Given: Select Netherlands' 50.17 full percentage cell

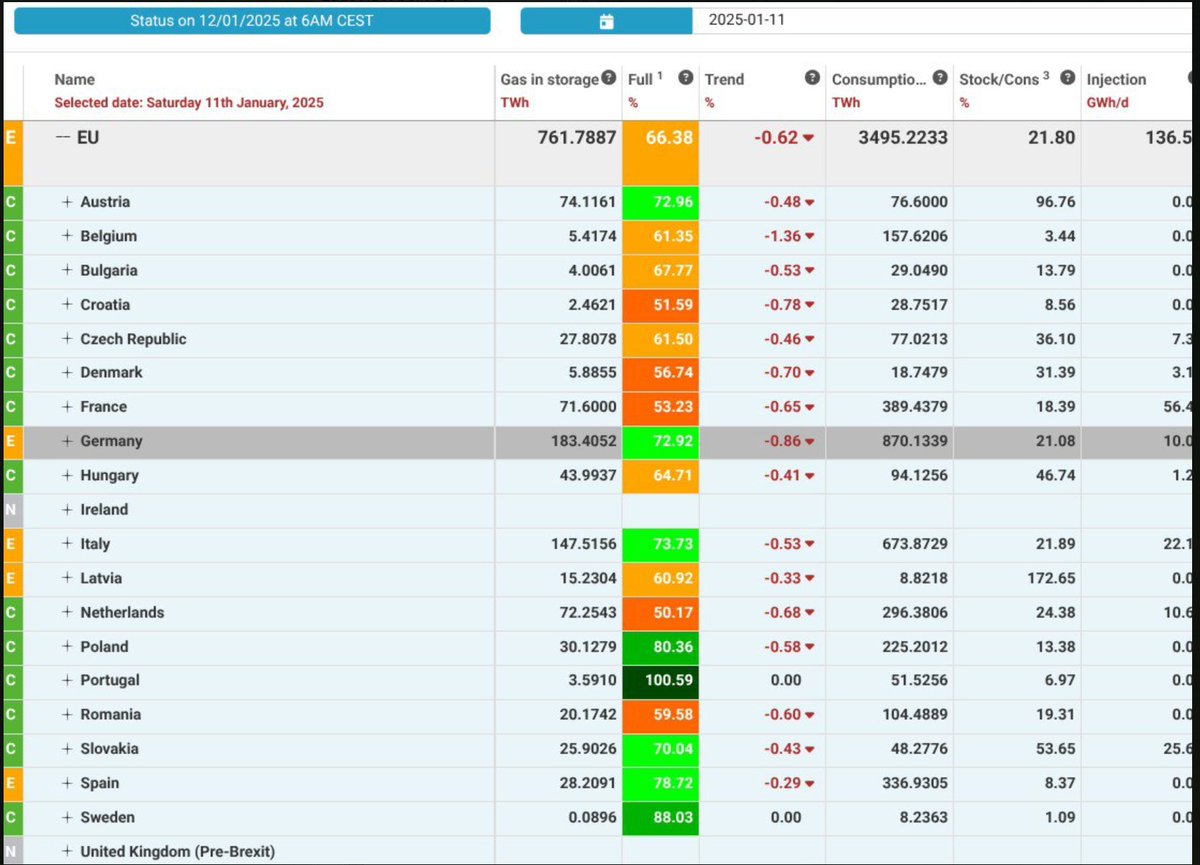Looking at the screenshot, I should click(660, 612).
